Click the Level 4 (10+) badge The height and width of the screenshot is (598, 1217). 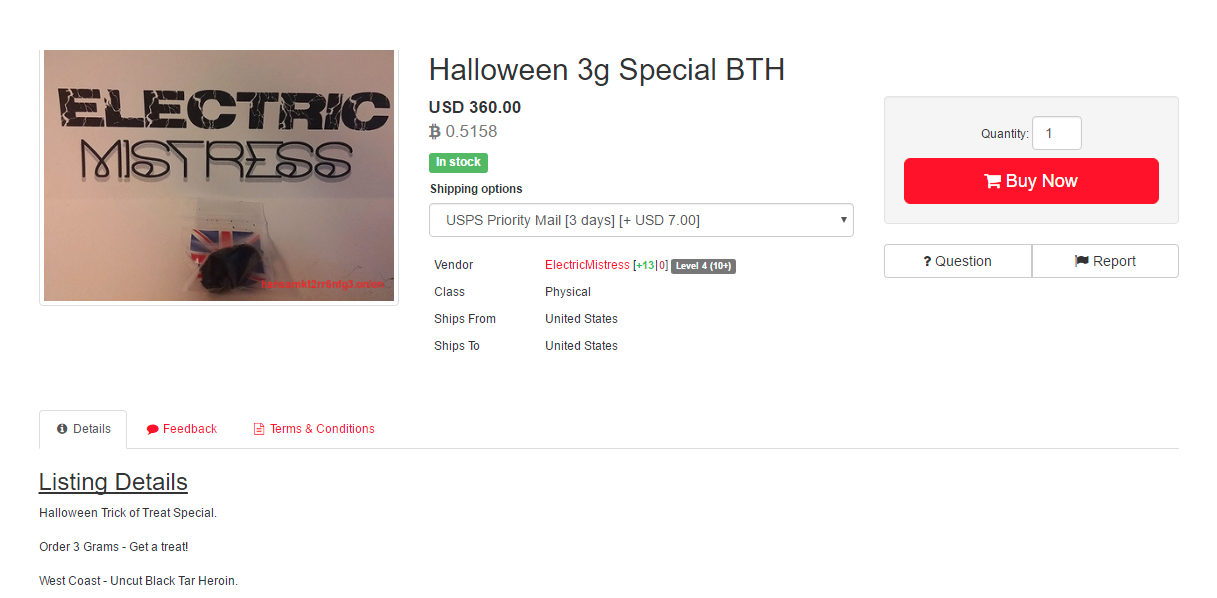coord(703,266)
